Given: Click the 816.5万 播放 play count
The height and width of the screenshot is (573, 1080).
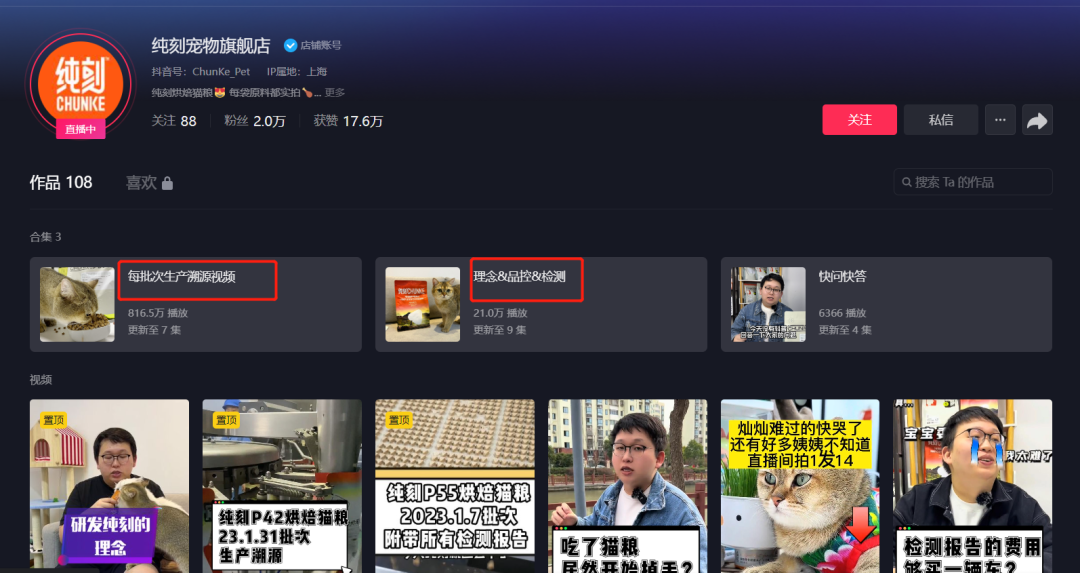Looking at the screenshot, I should [x=158, y=313].
